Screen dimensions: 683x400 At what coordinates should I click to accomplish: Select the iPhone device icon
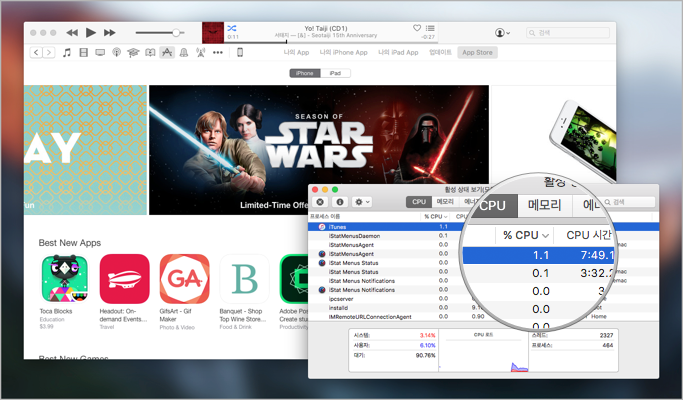coord(240,53)
